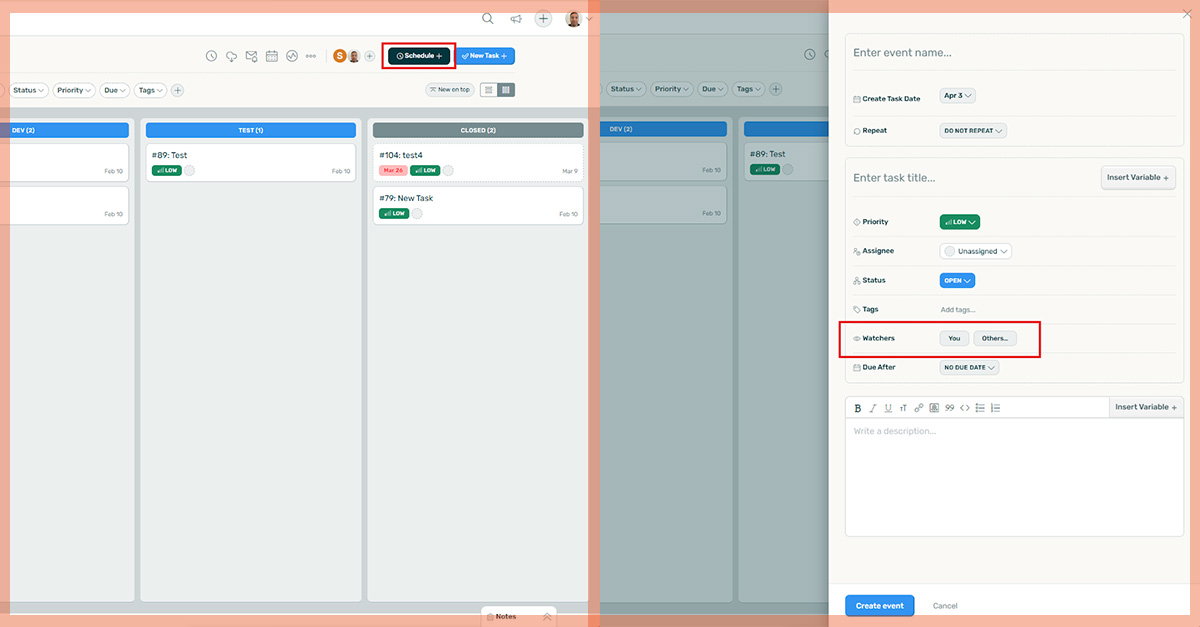Apply underline formatting in description editor
This screenshot has height=627, width=1200.
(888, 408)
